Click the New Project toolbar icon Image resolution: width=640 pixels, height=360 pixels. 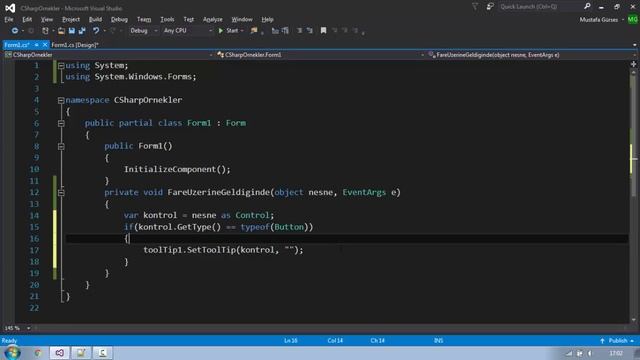45,31
